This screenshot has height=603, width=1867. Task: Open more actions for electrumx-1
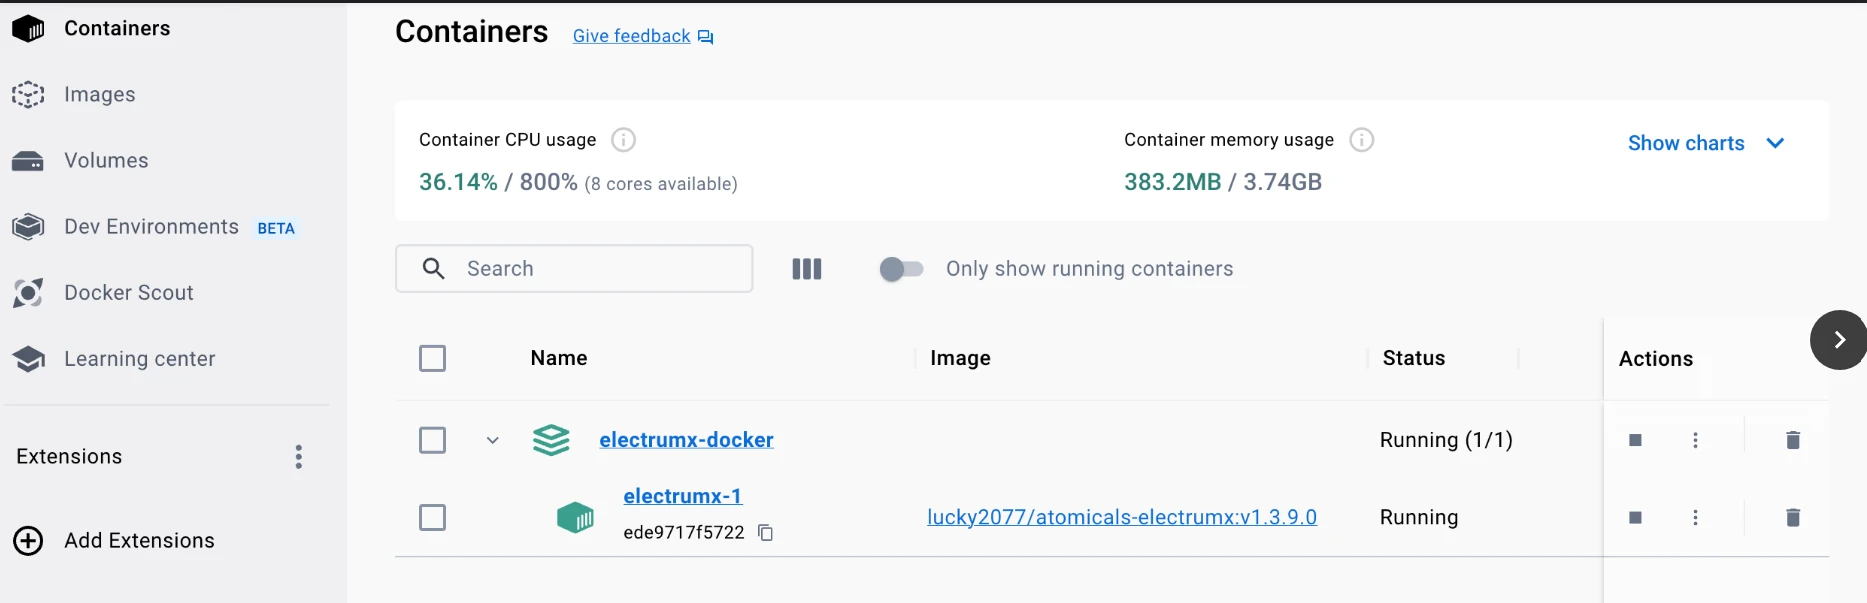tap(1695, 517)
